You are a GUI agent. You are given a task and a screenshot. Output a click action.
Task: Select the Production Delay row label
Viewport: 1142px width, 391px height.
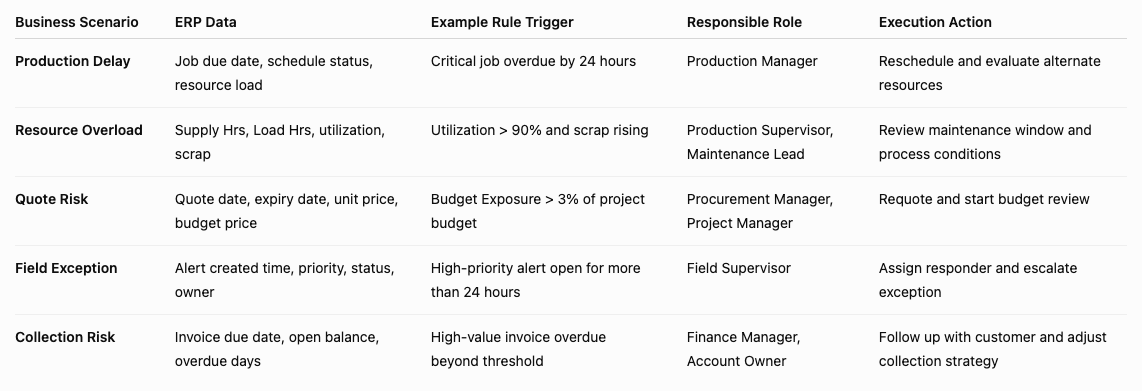click(x=73, y=61)
